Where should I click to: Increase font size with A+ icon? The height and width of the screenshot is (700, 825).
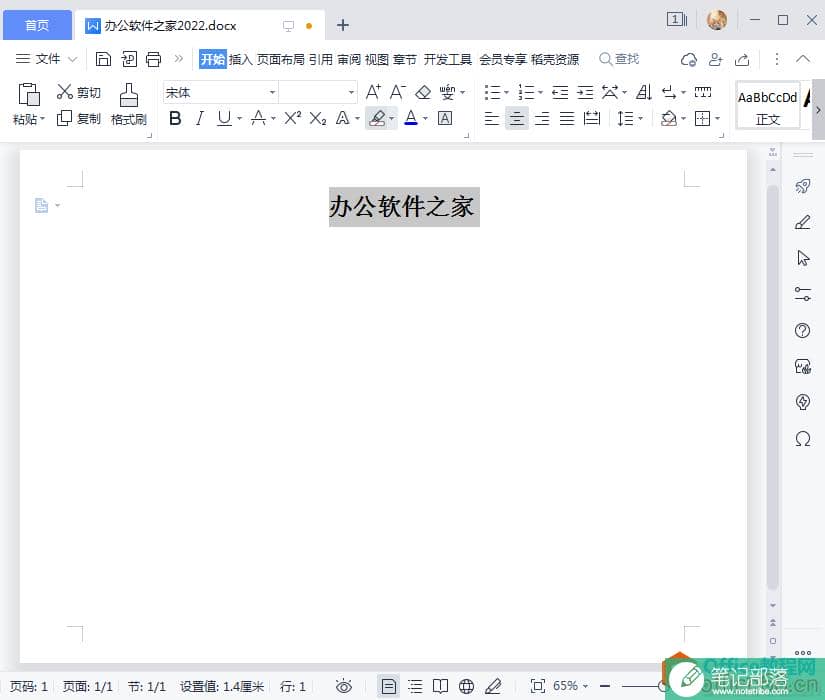[373, 92]
